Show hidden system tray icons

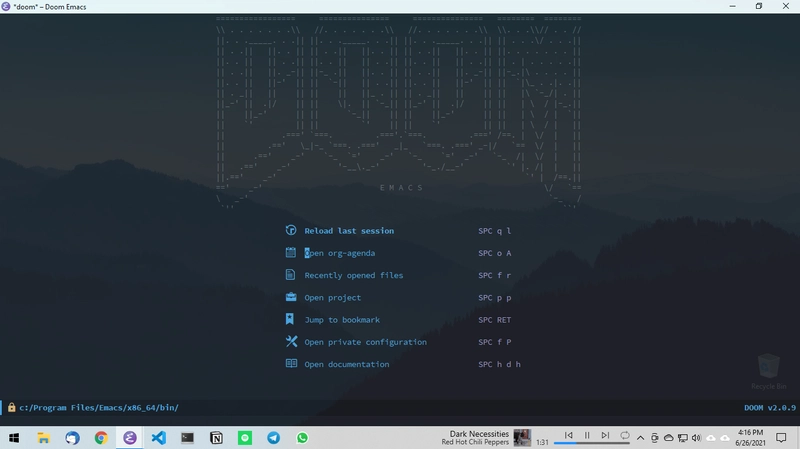641,438
